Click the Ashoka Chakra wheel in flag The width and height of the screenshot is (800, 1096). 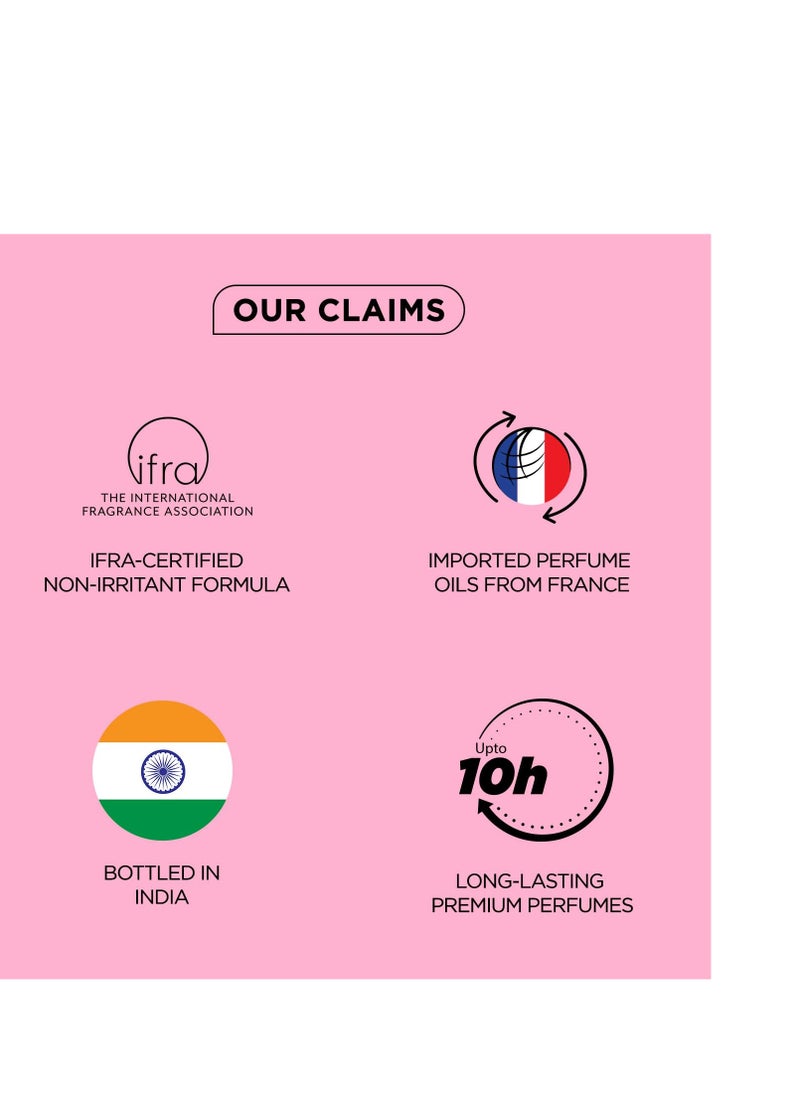tap(163, 771)
